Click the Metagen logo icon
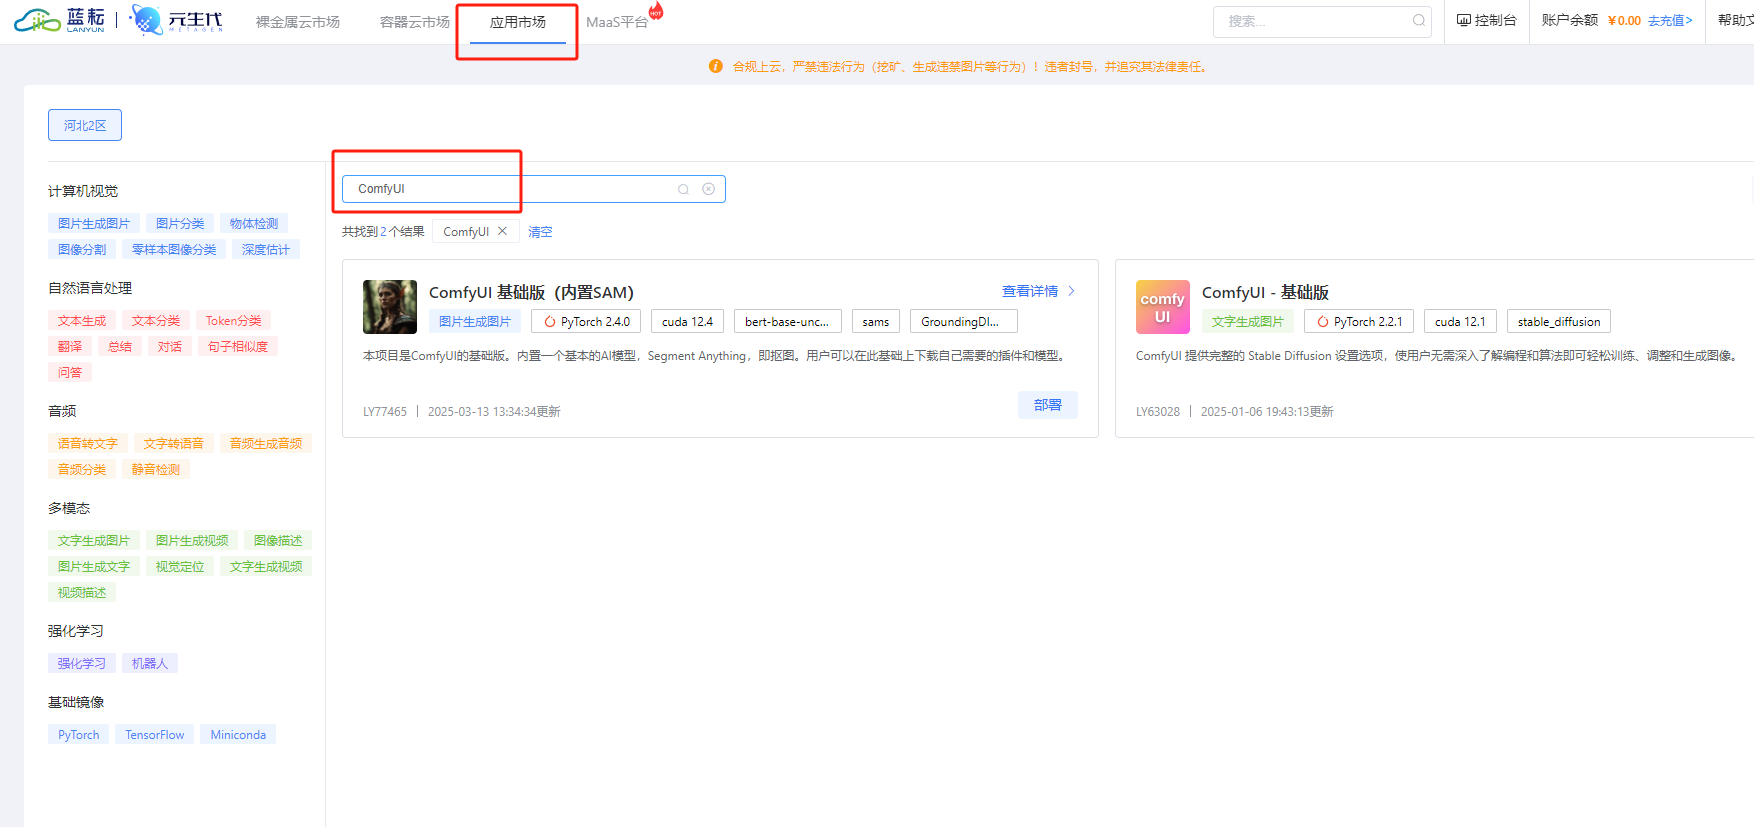The width and height of the screenshot is (1754, 827). click(x=147, y=20)
